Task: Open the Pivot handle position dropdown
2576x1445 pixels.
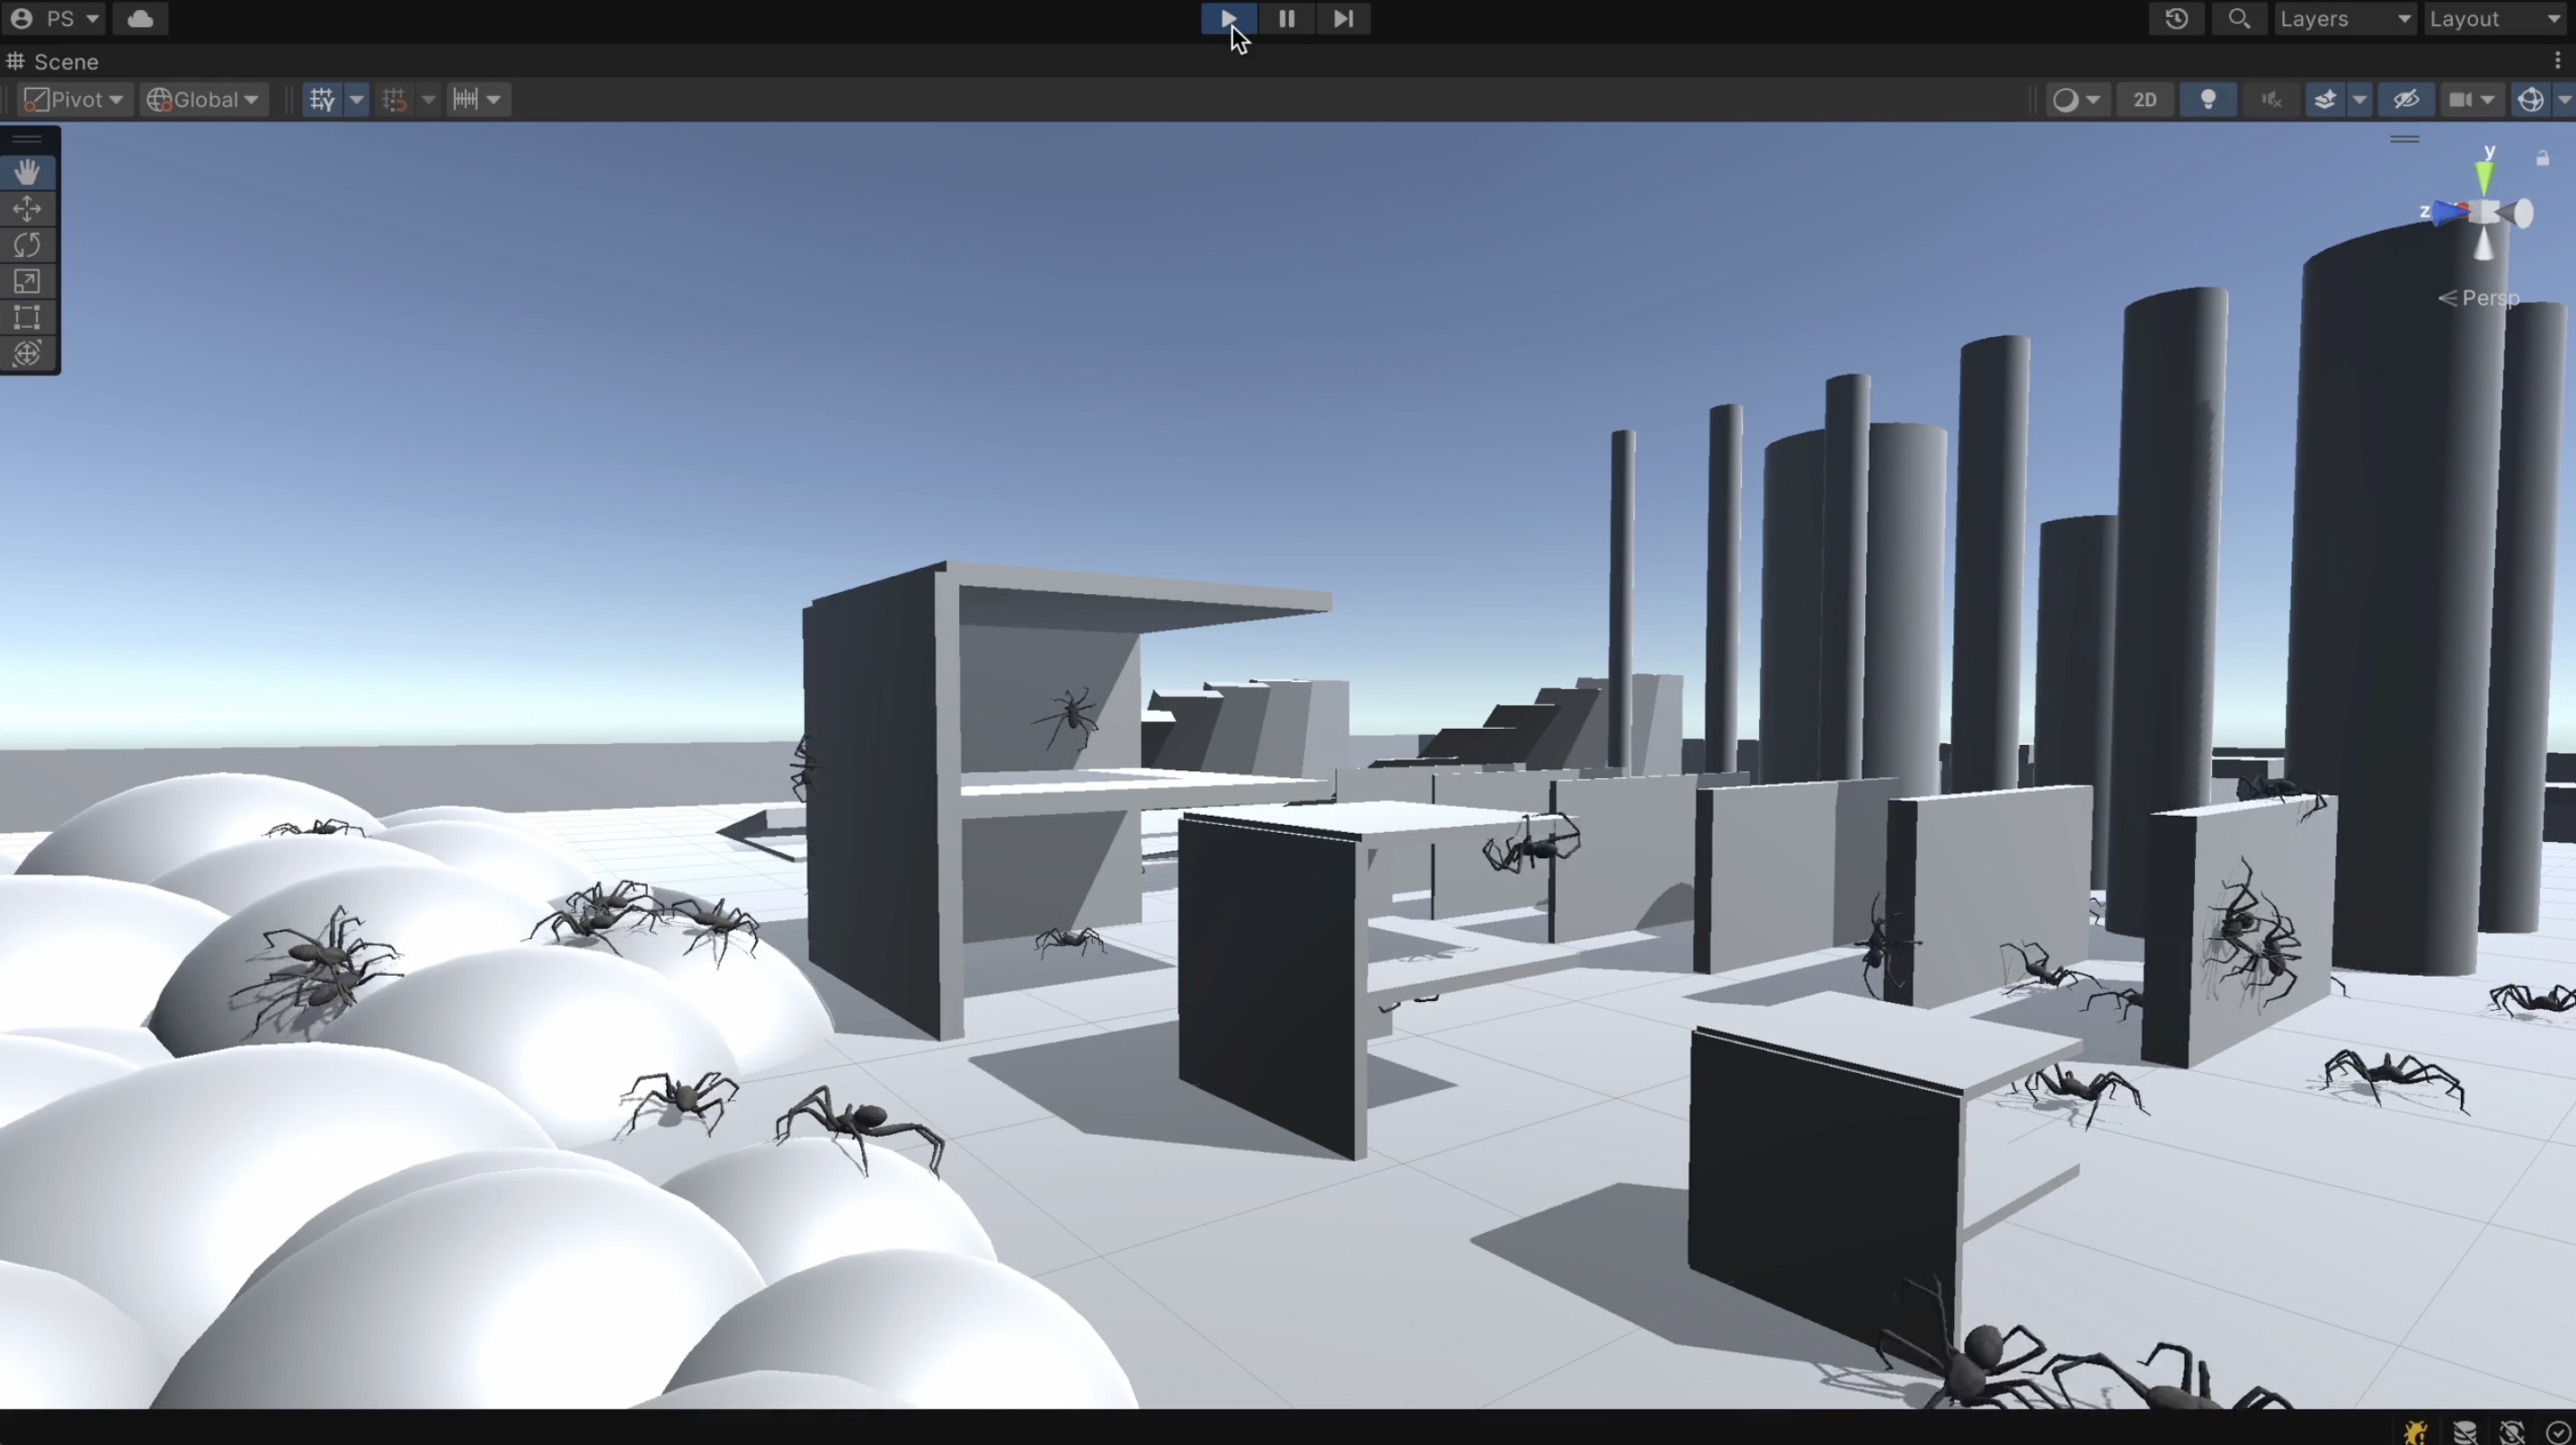Action: [75, 99]
